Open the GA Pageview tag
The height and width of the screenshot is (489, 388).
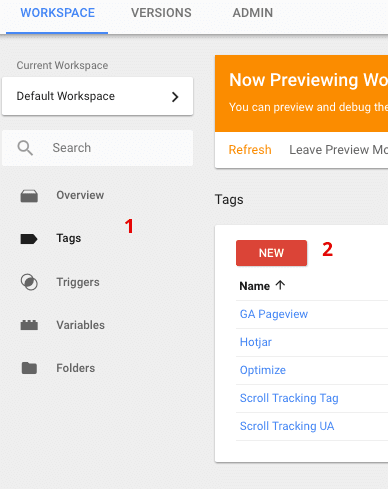tap(274, 314)
